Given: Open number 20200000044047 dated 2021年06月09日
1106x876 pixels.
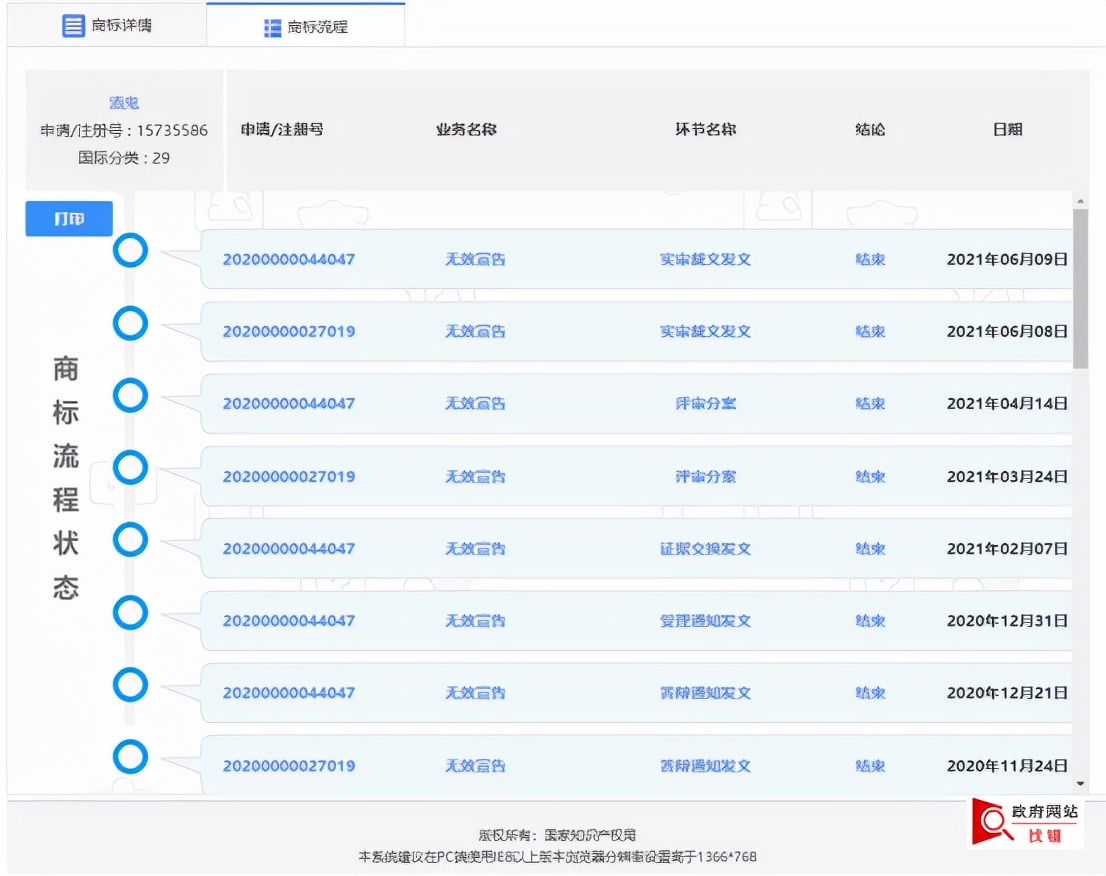Looking at the screenshot, I should coord(288,260).
